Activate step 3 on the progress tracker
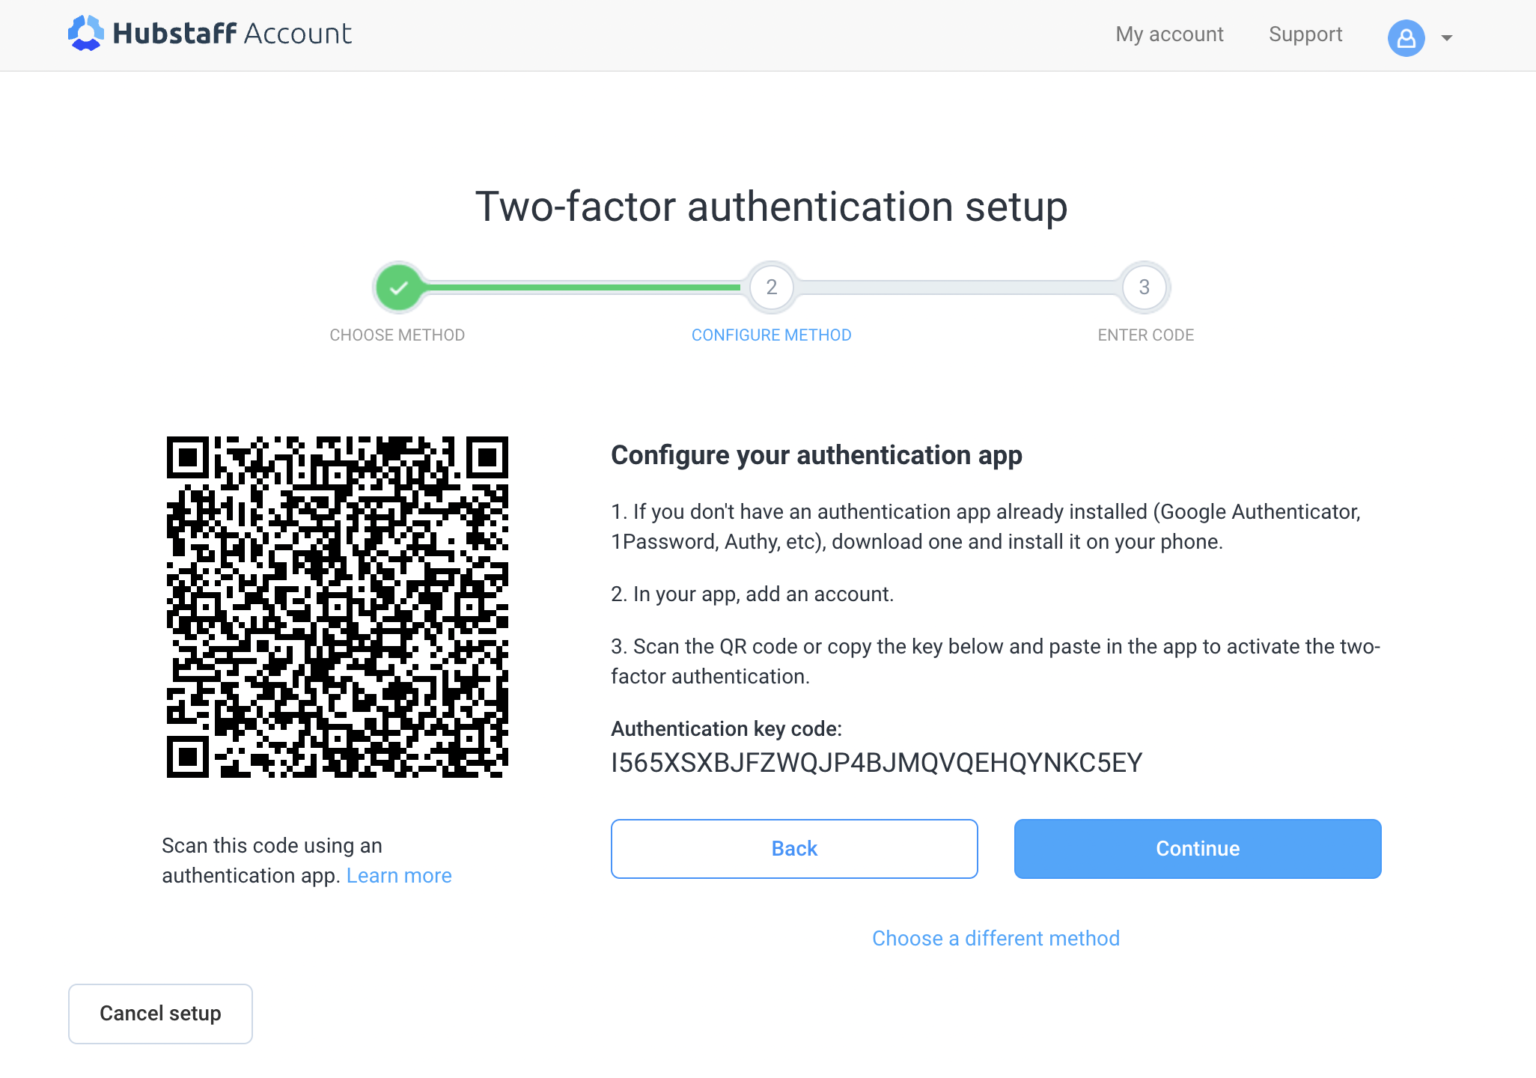This screenshot has width=1536, height=1078. [x=1145, y=287]
